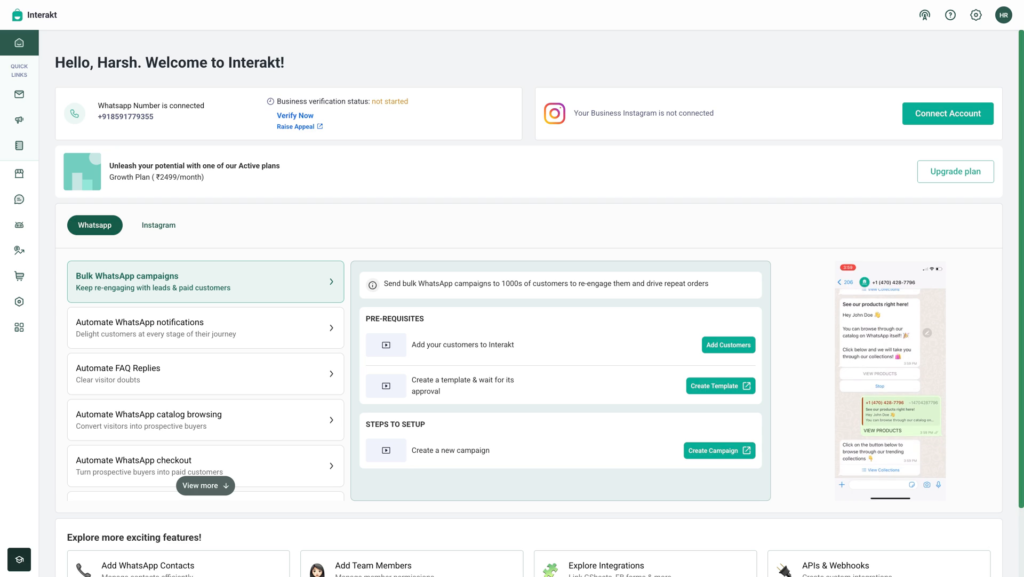Click the page vertical scrollbar

1021,269
